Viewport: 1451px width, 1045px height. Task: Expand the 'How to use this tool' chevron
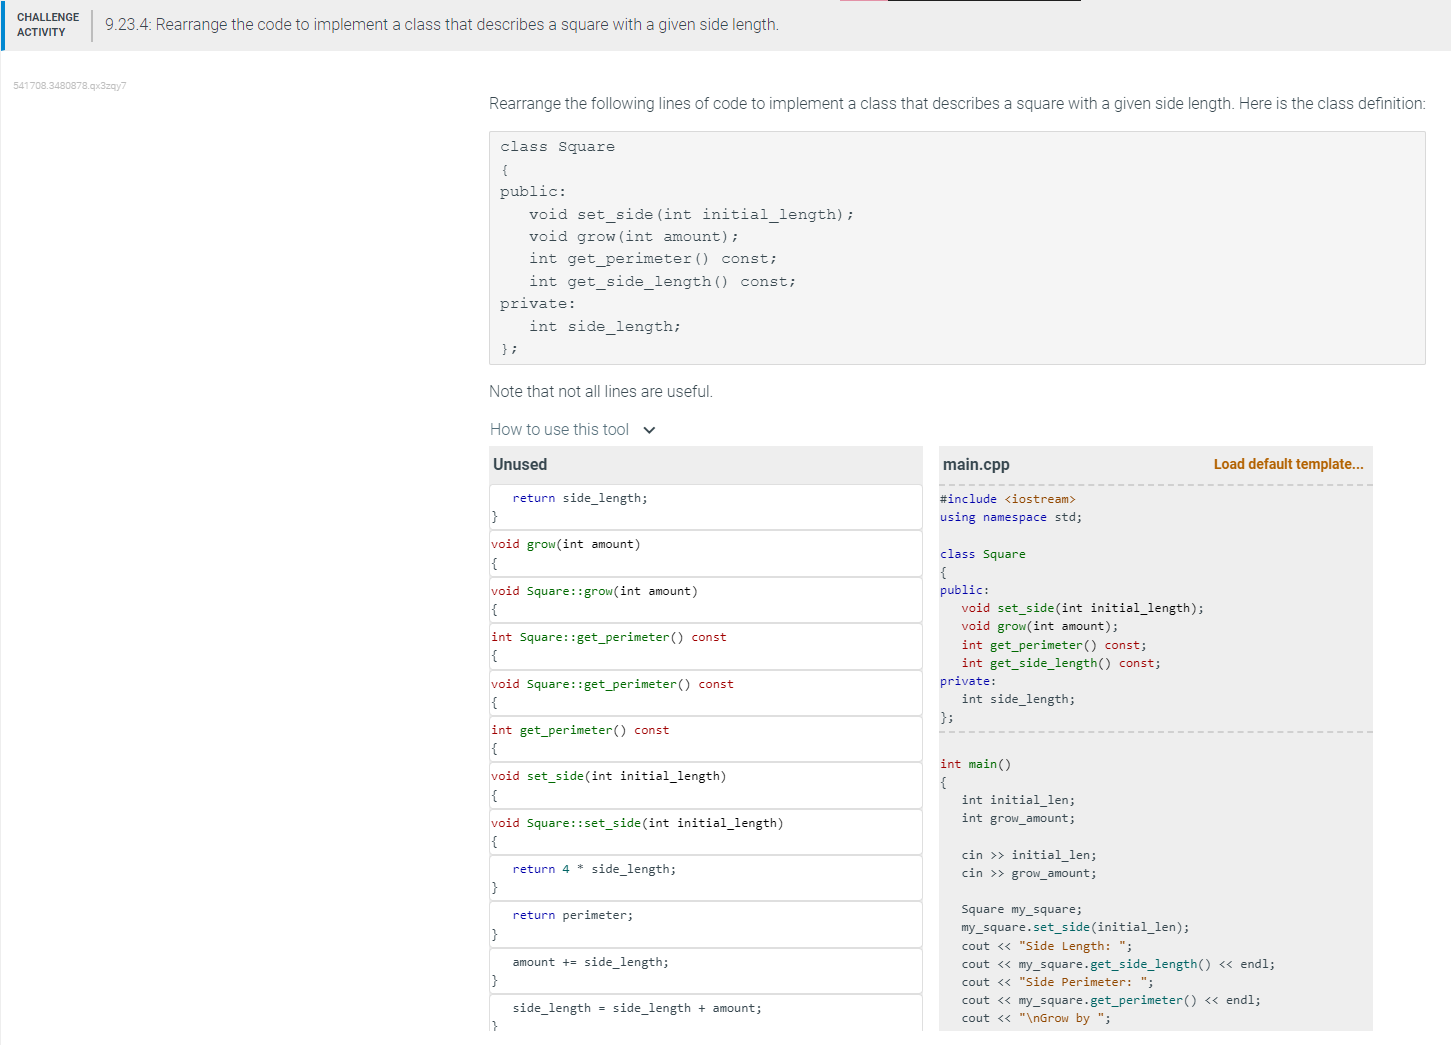click(x=650, y=430)
